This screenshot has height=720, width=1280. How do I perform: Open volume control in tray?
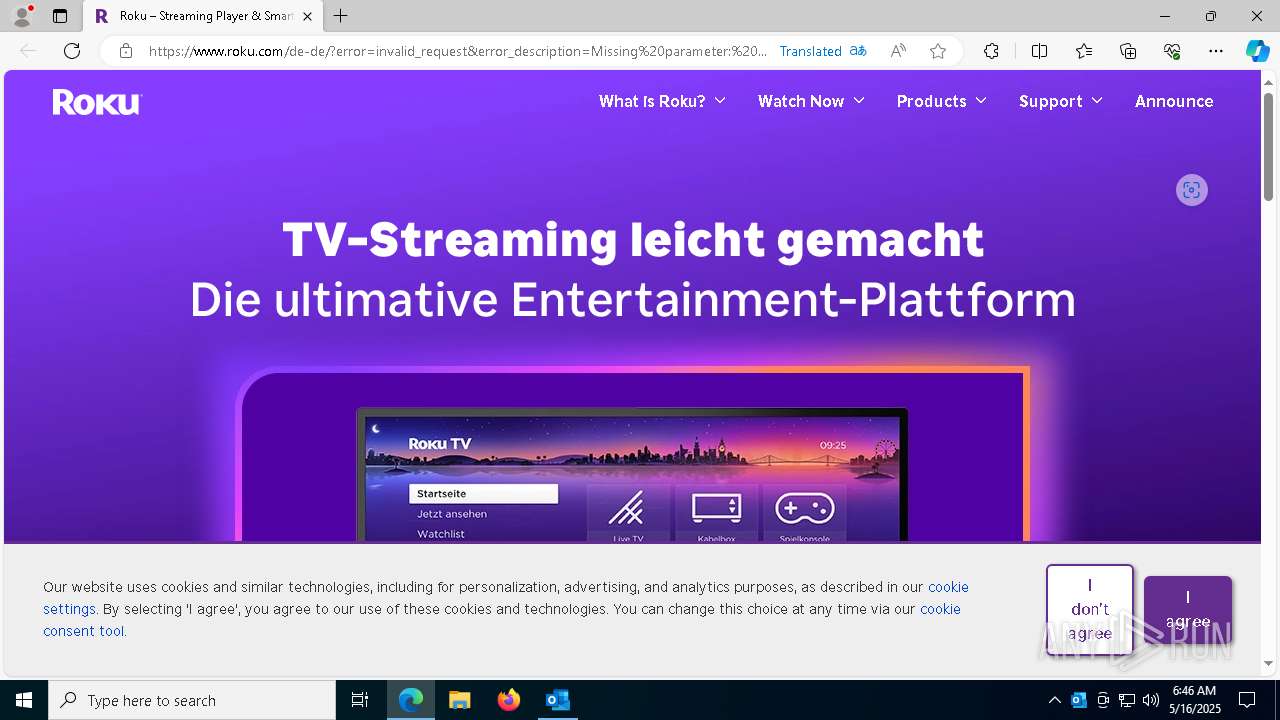[x=1150, y=700]
